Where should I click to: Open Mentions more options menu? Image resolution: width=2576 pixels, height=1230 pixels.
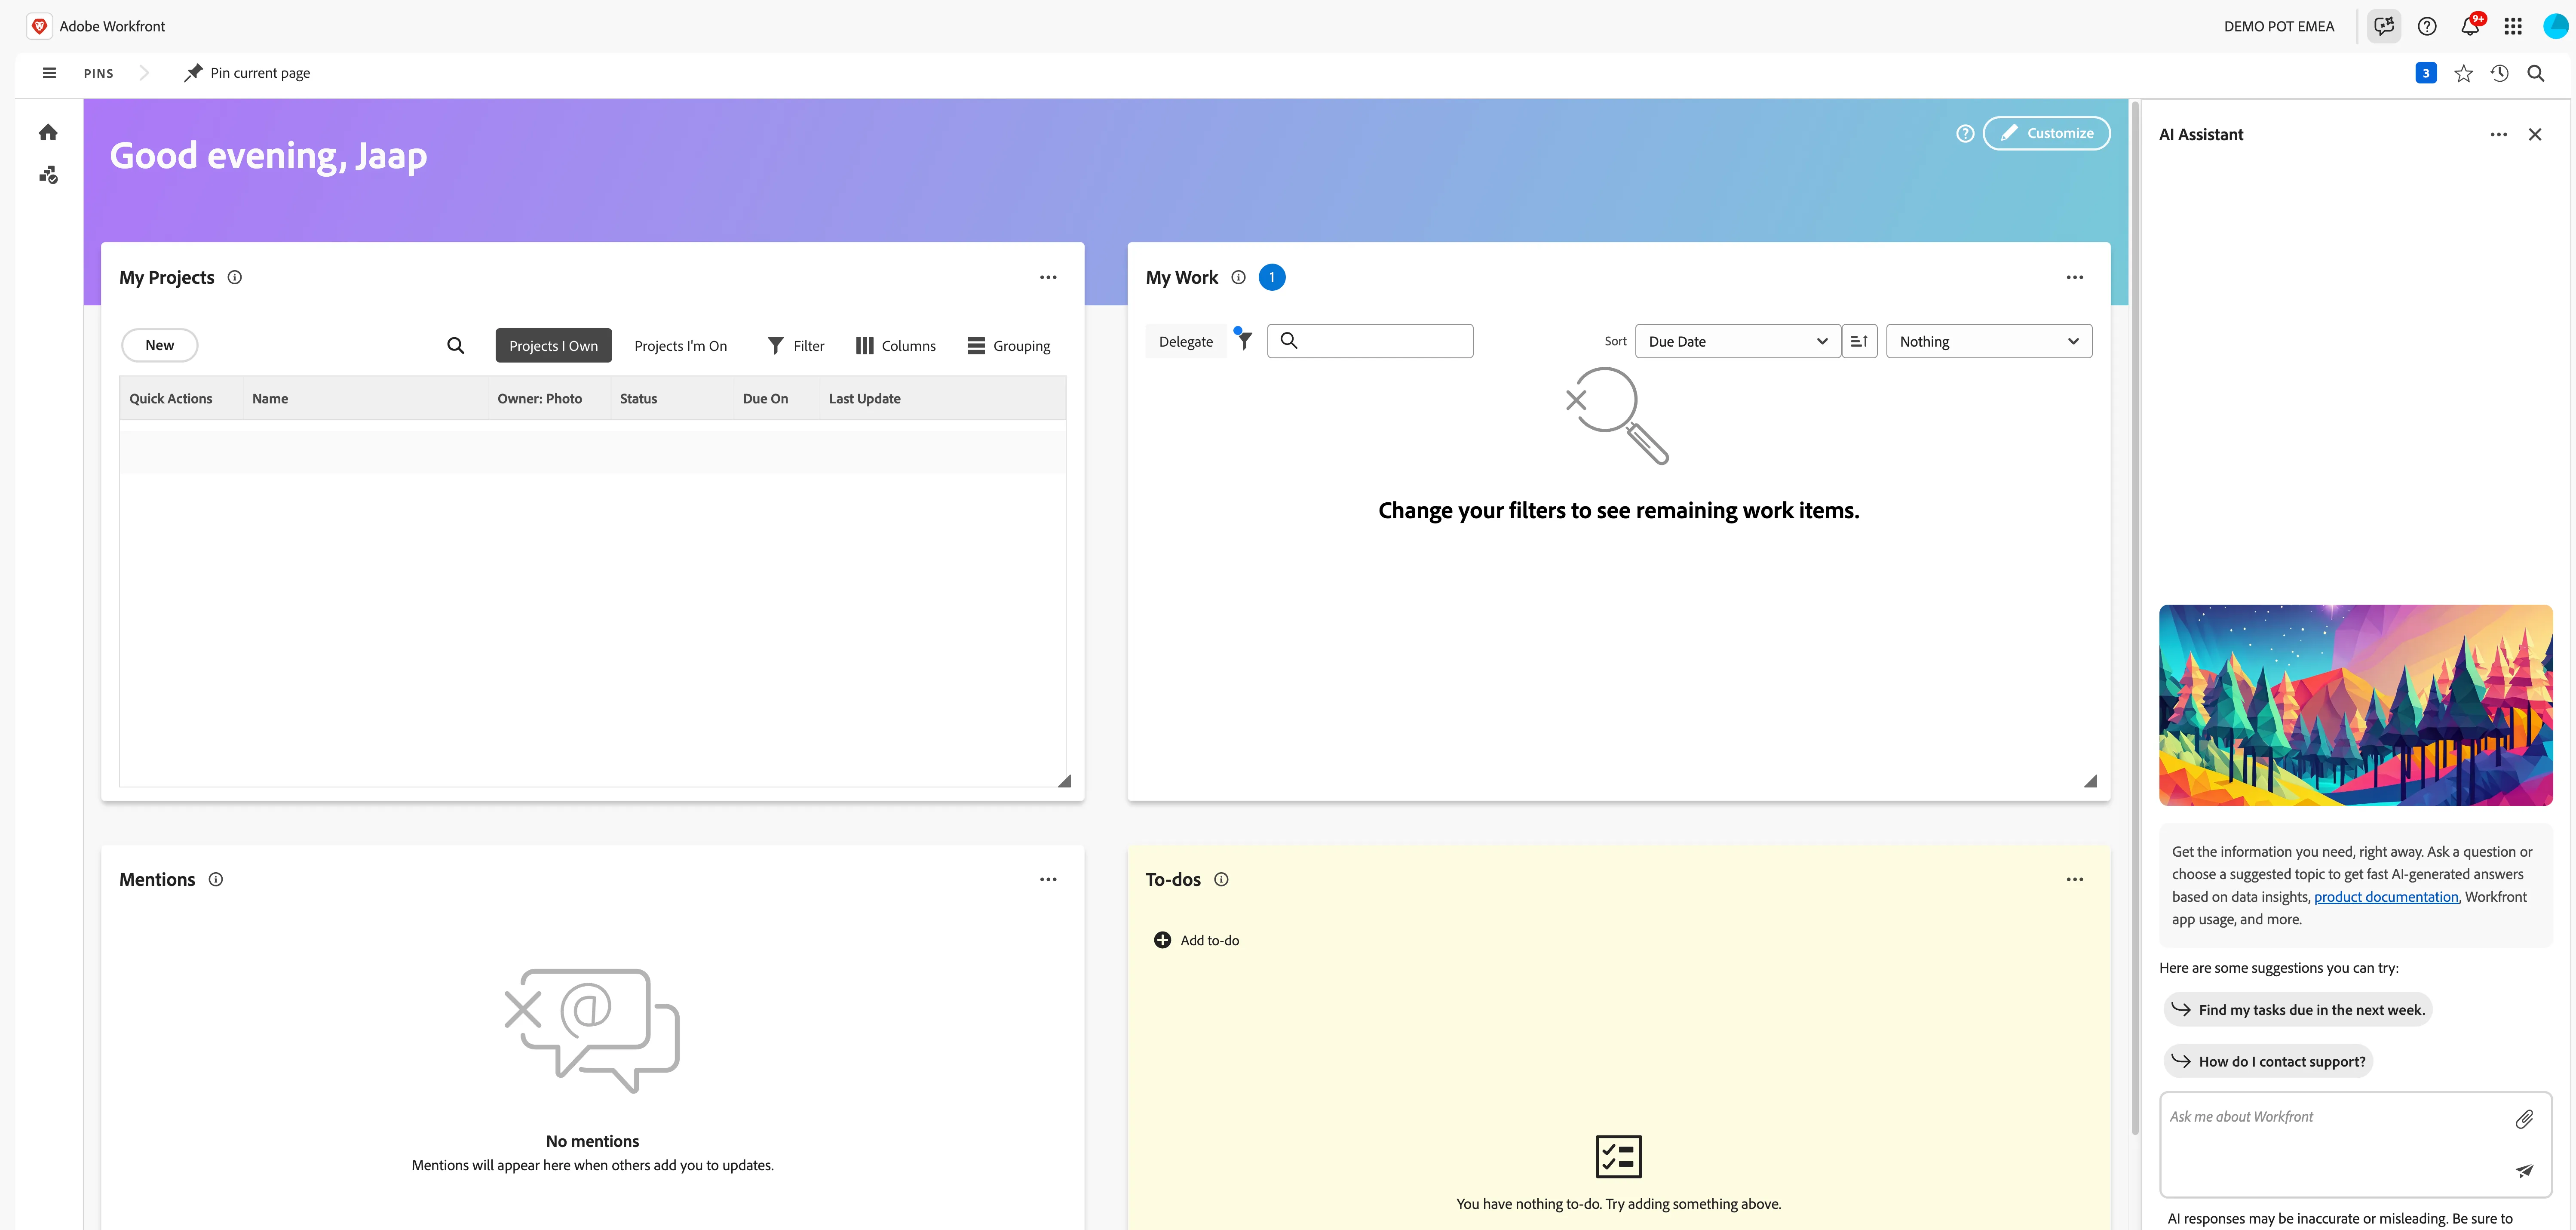(1048, 880)
